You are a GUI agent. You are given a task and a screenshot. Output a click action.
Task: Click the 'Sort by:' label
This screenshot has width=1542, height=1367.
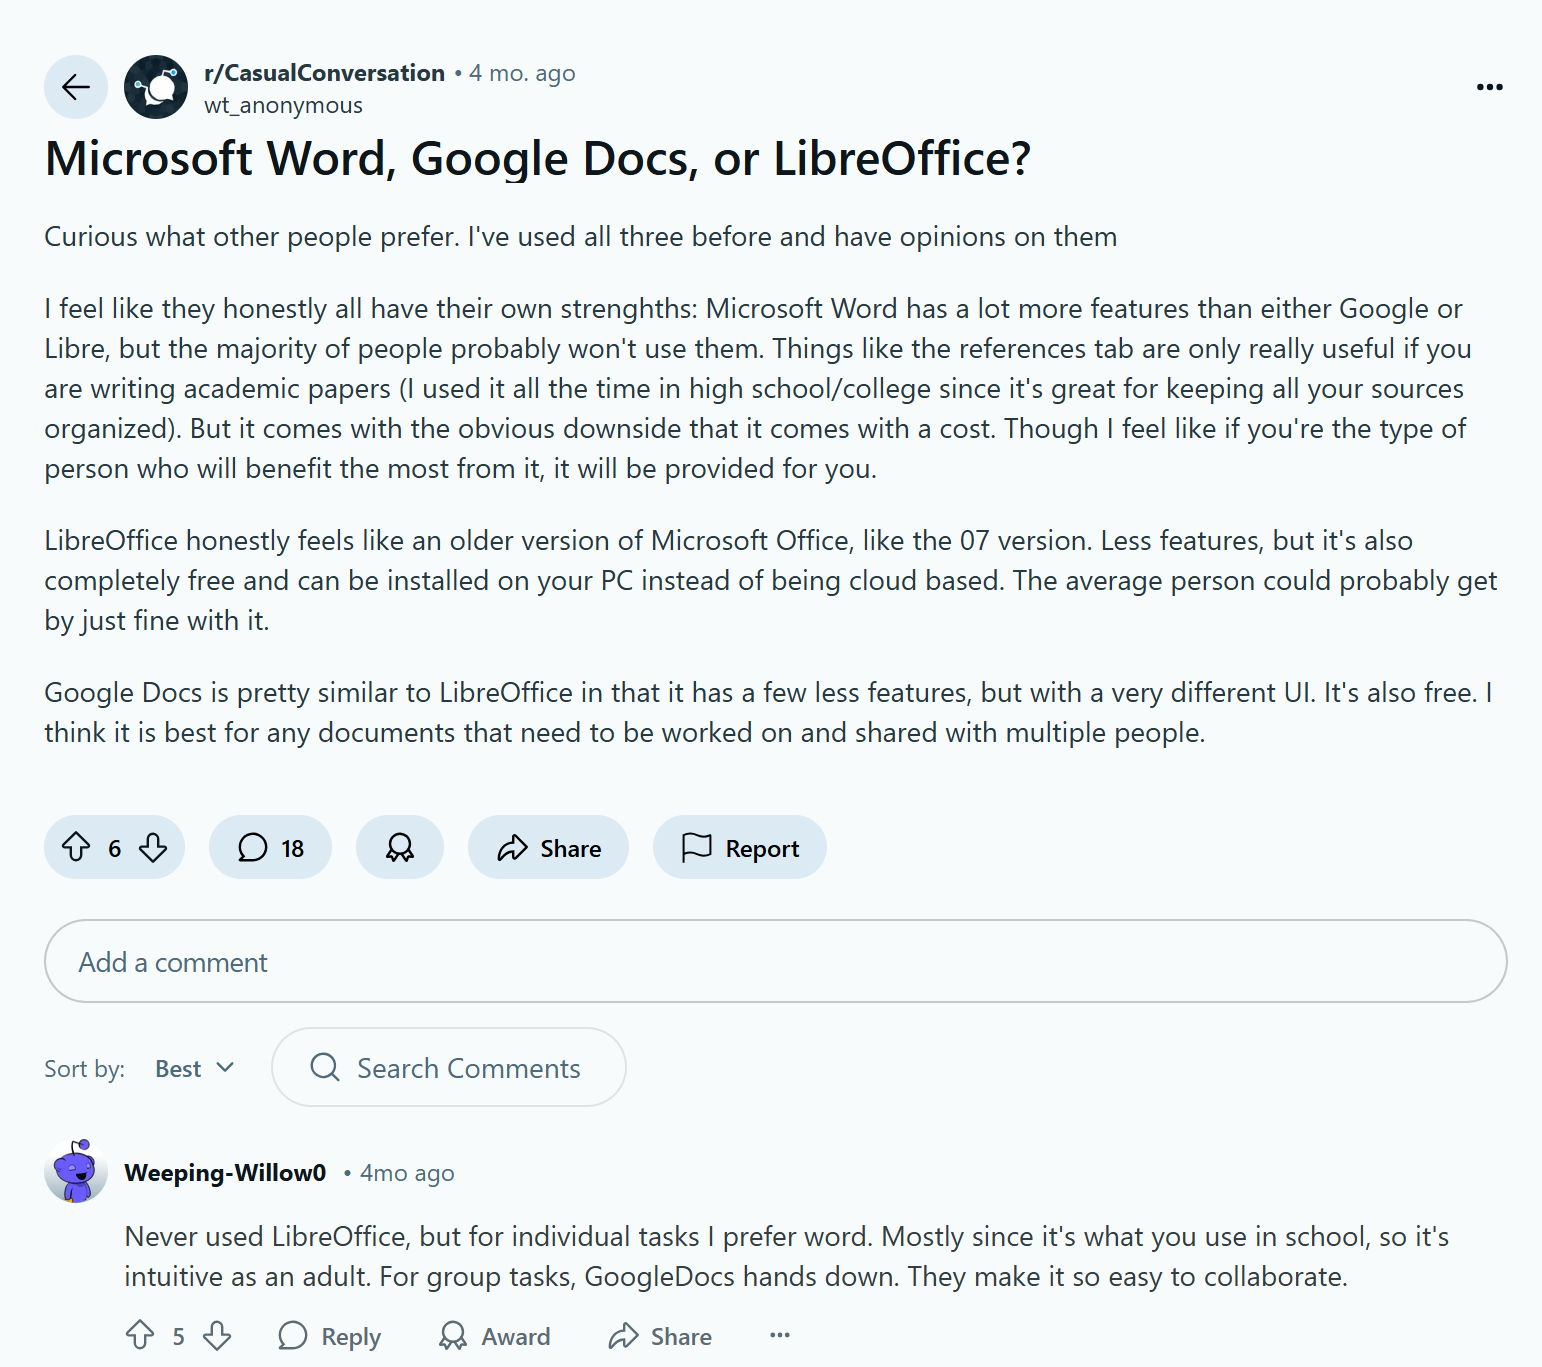[x=84, y=1068]
